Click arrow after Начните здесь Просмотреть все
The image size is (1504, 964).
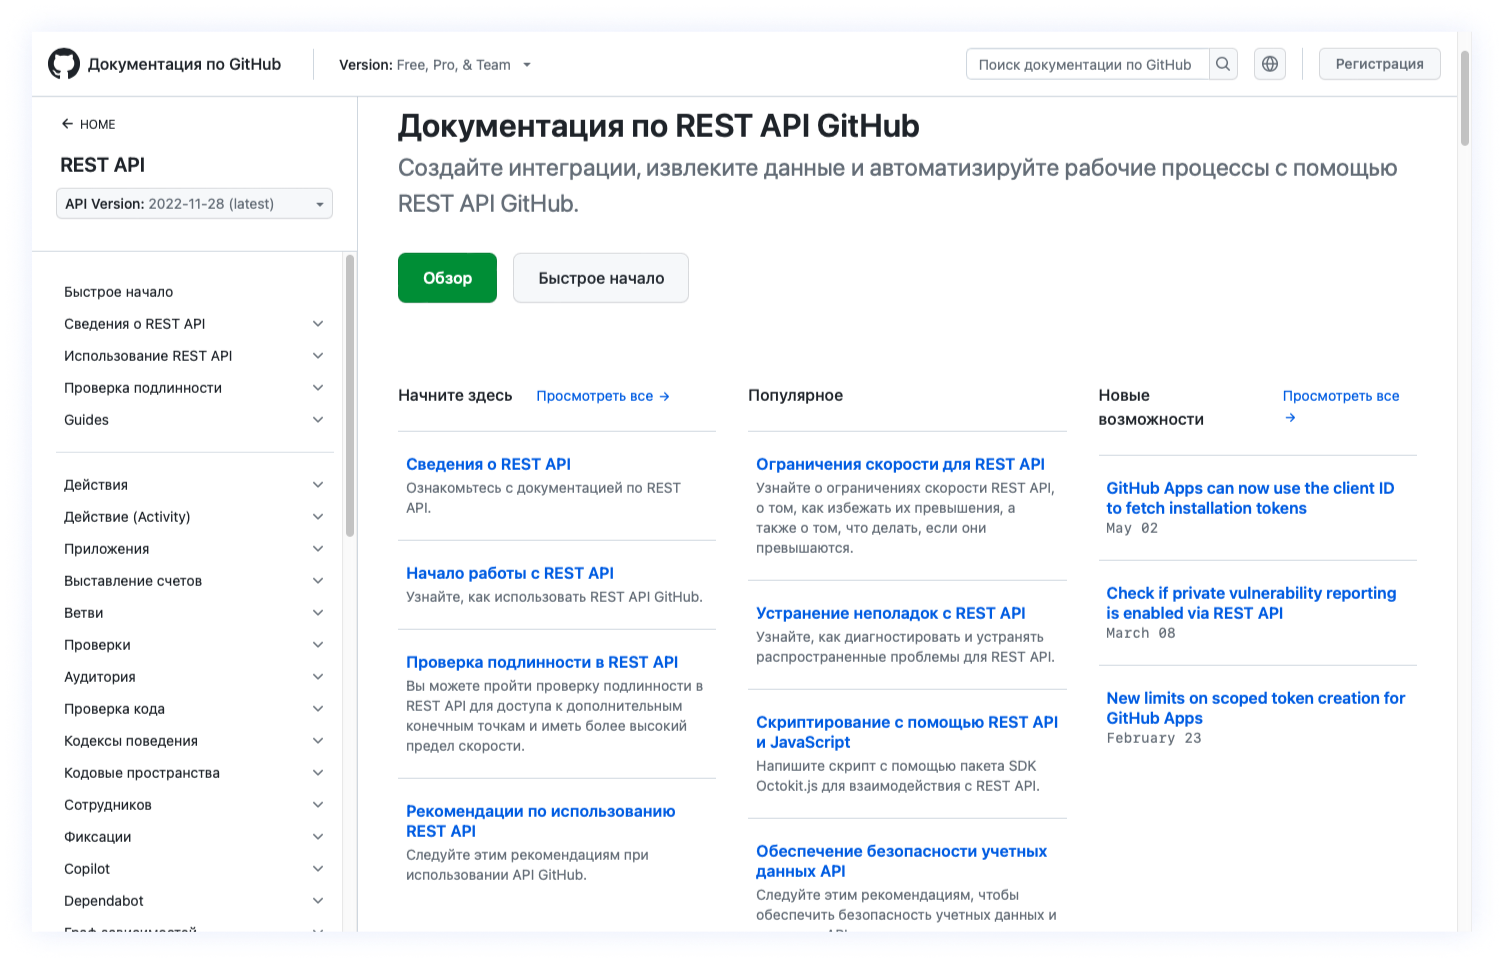665,396
